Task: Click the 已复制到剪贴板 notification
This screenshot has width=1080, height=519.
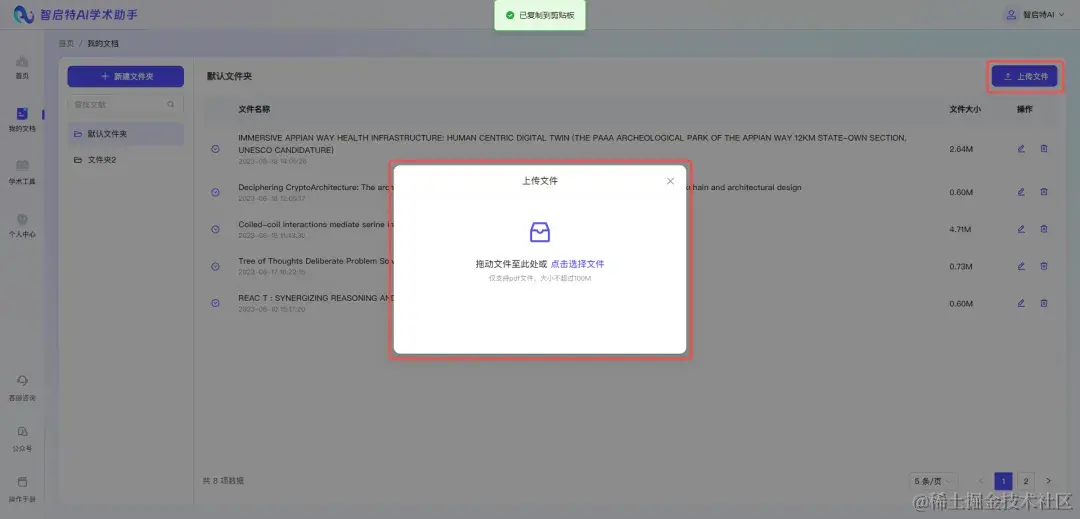Action: coord(540,15)
